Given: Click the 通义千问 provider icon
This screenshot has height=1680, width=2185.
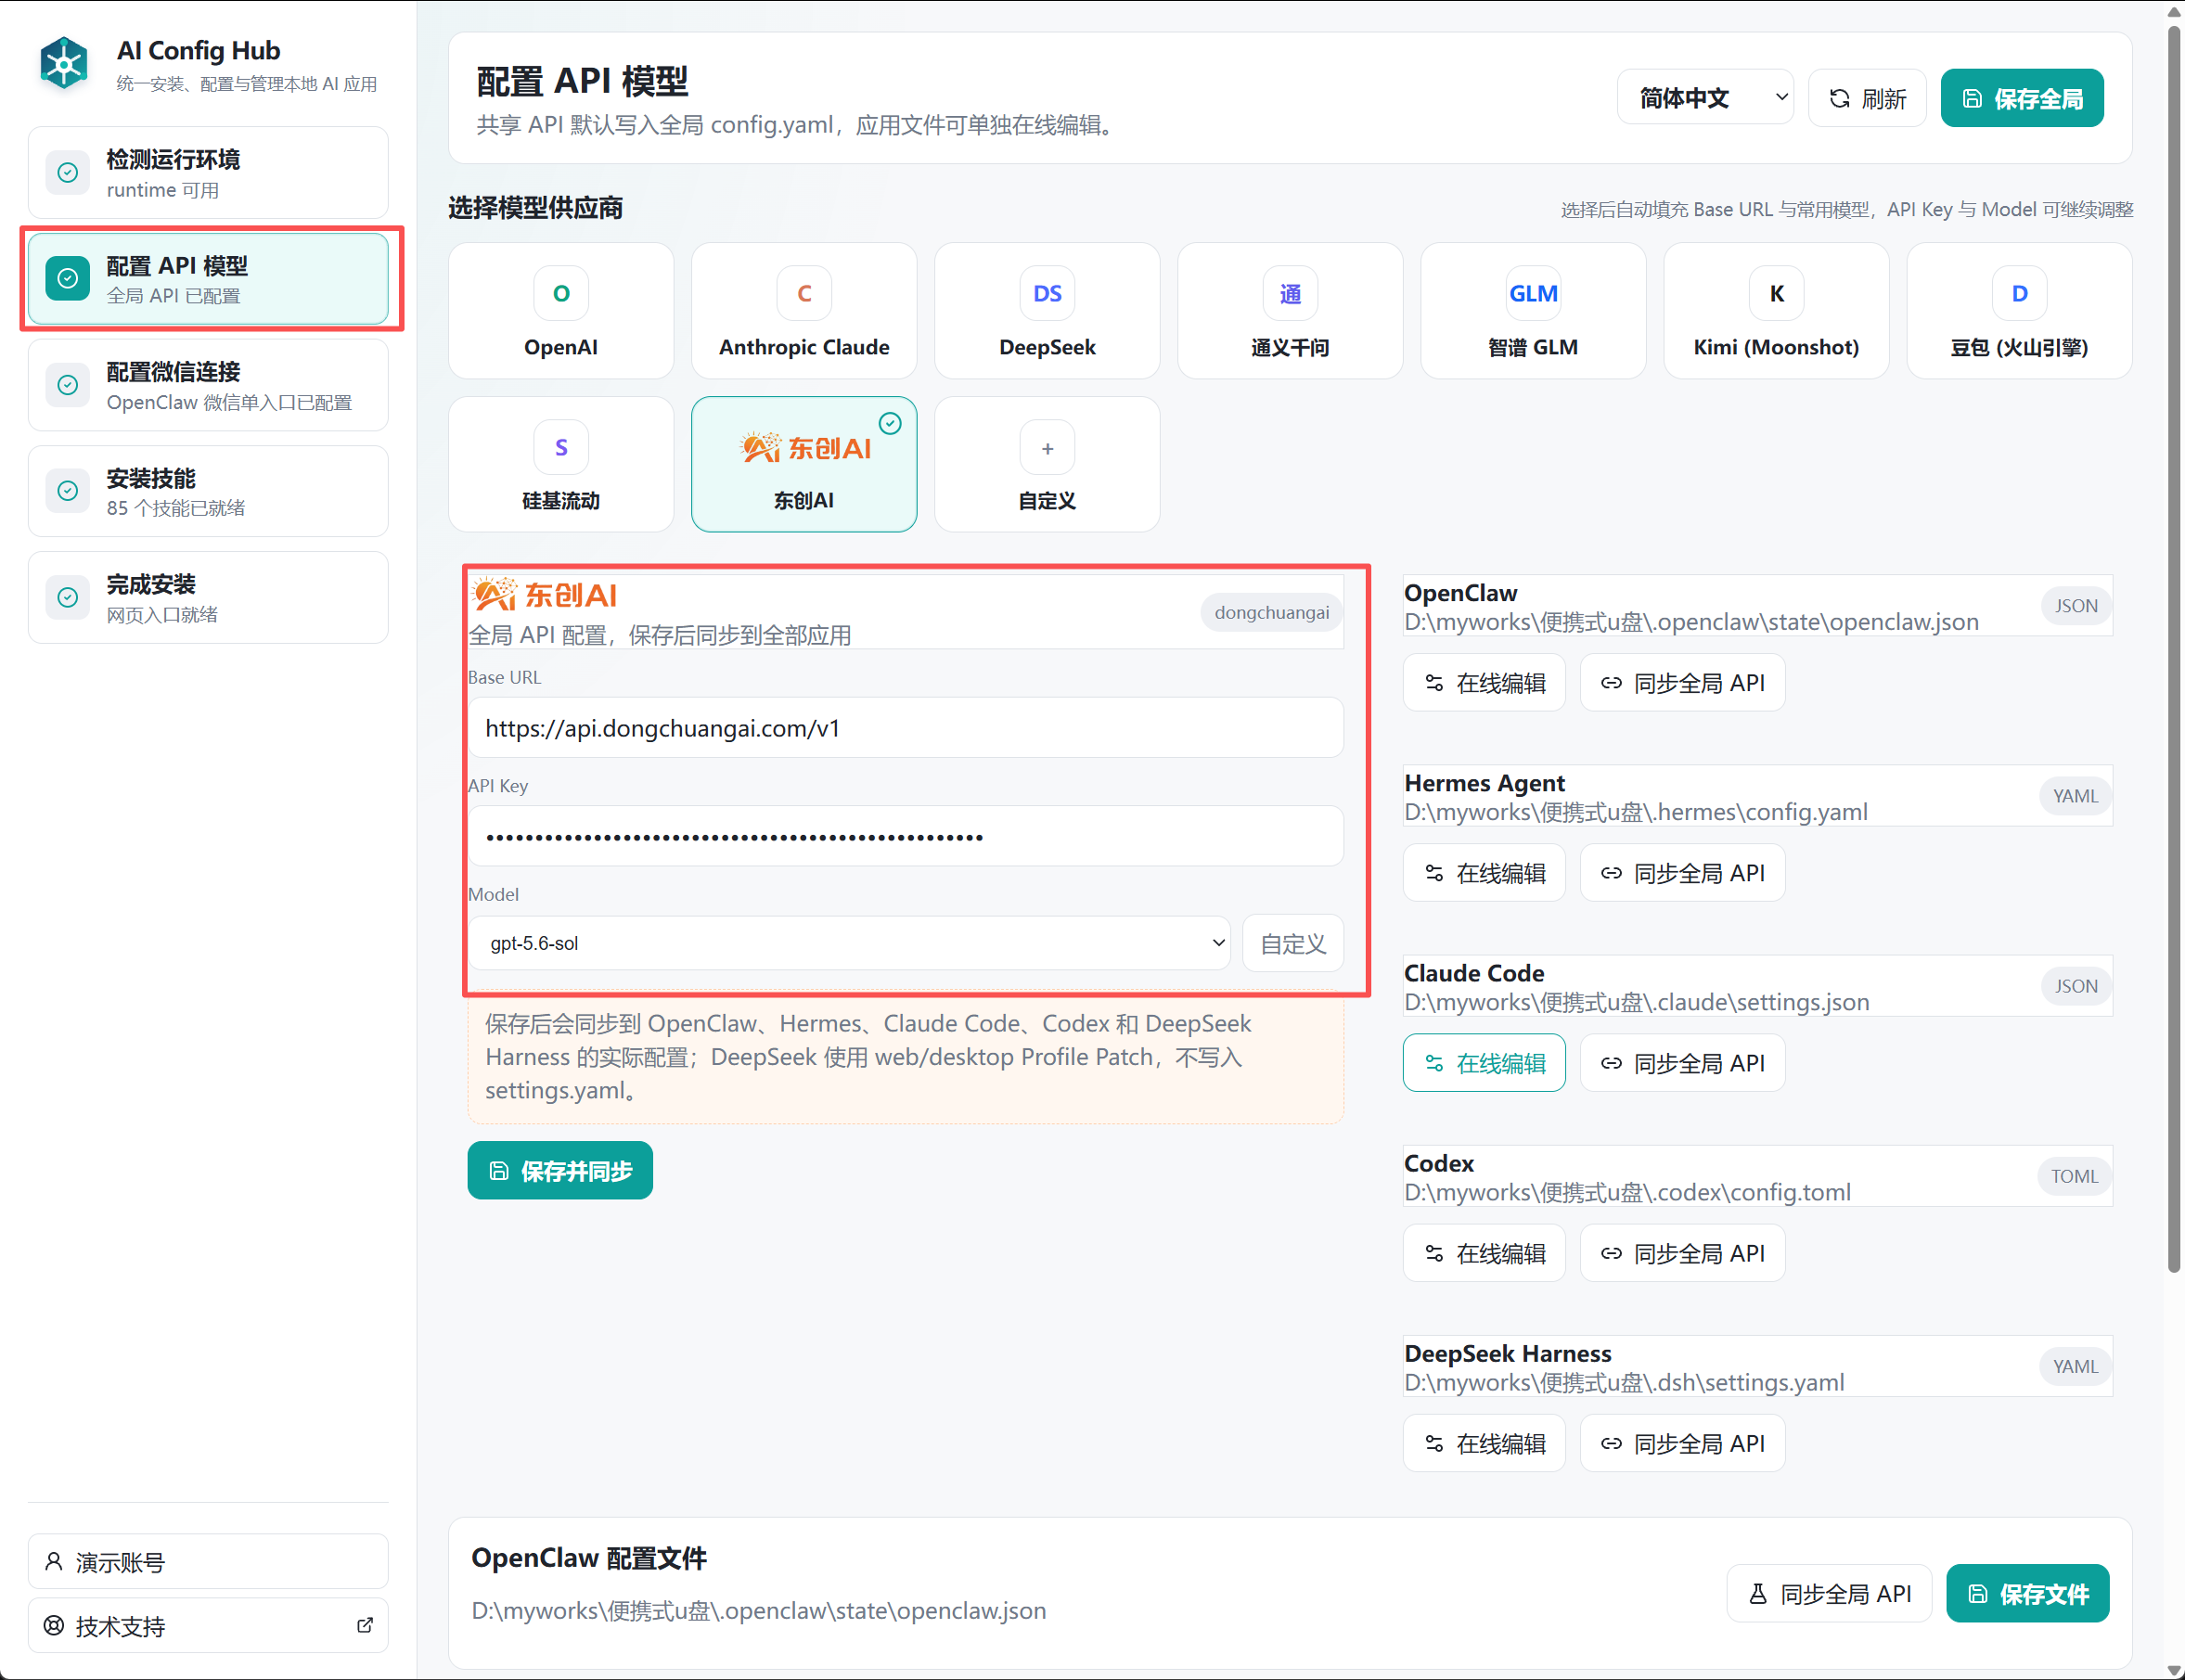Looking at the screenshot, I should point(1290,293).
